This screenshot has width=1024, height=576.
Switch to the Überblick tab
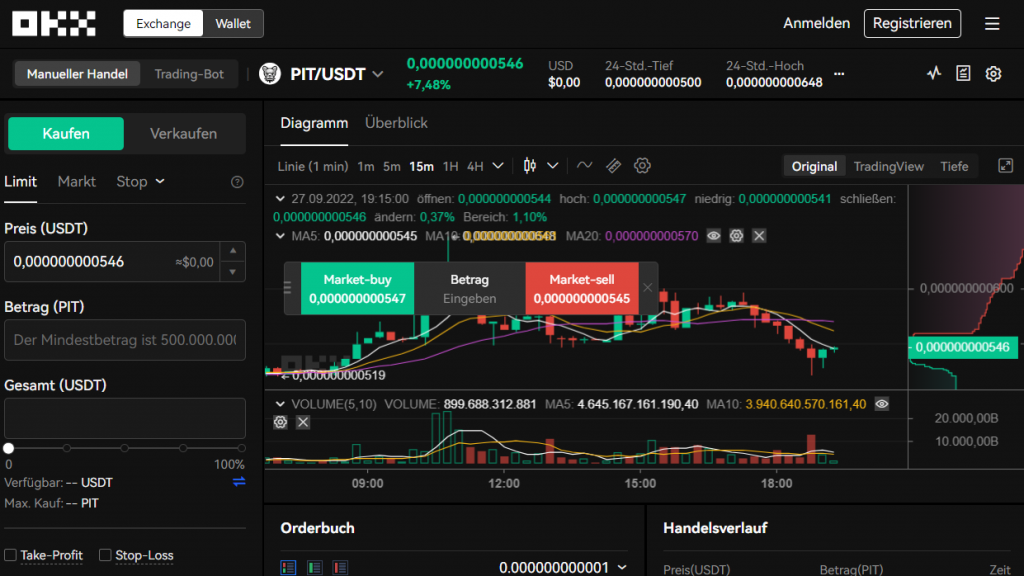[396, 123]
